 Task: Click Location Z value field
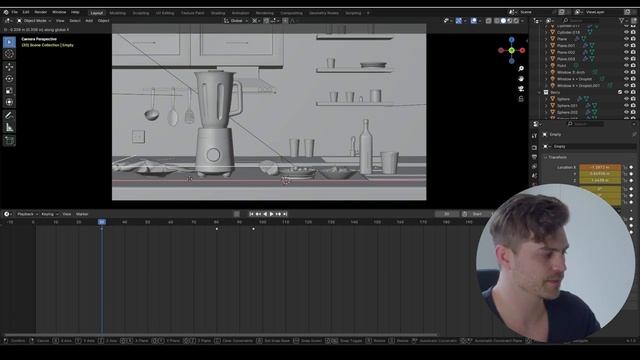click(x=600, y=180)
